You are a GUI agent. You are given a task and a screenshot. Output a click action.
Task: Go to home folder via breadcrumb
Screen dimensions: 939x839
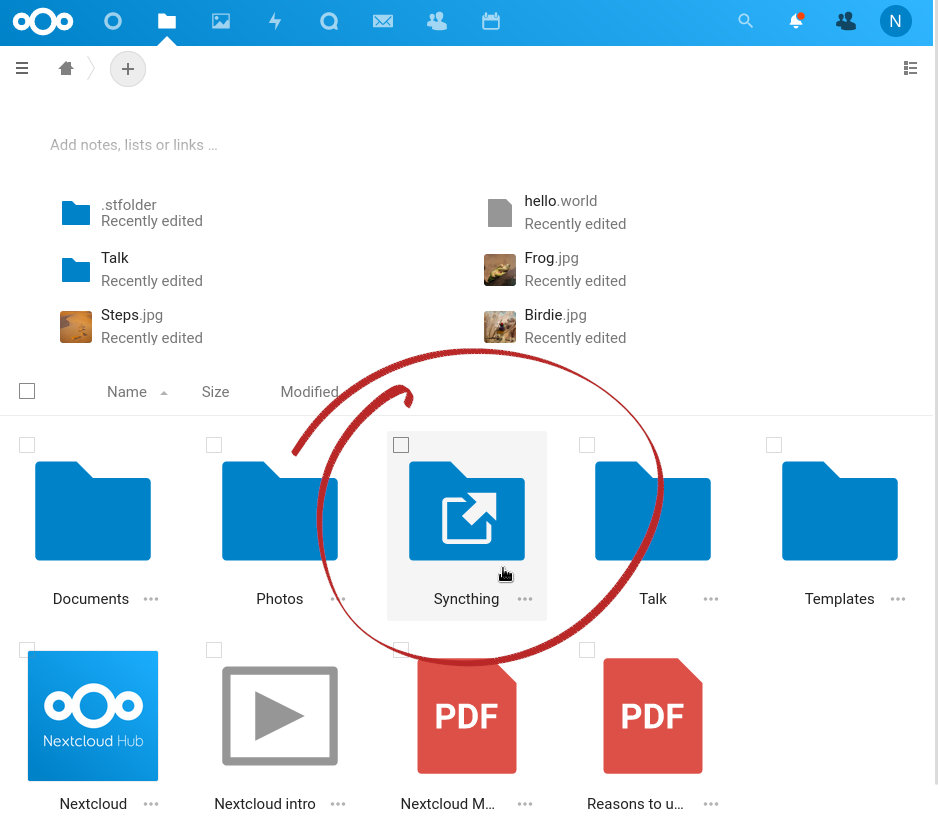[x=66, y=68]
